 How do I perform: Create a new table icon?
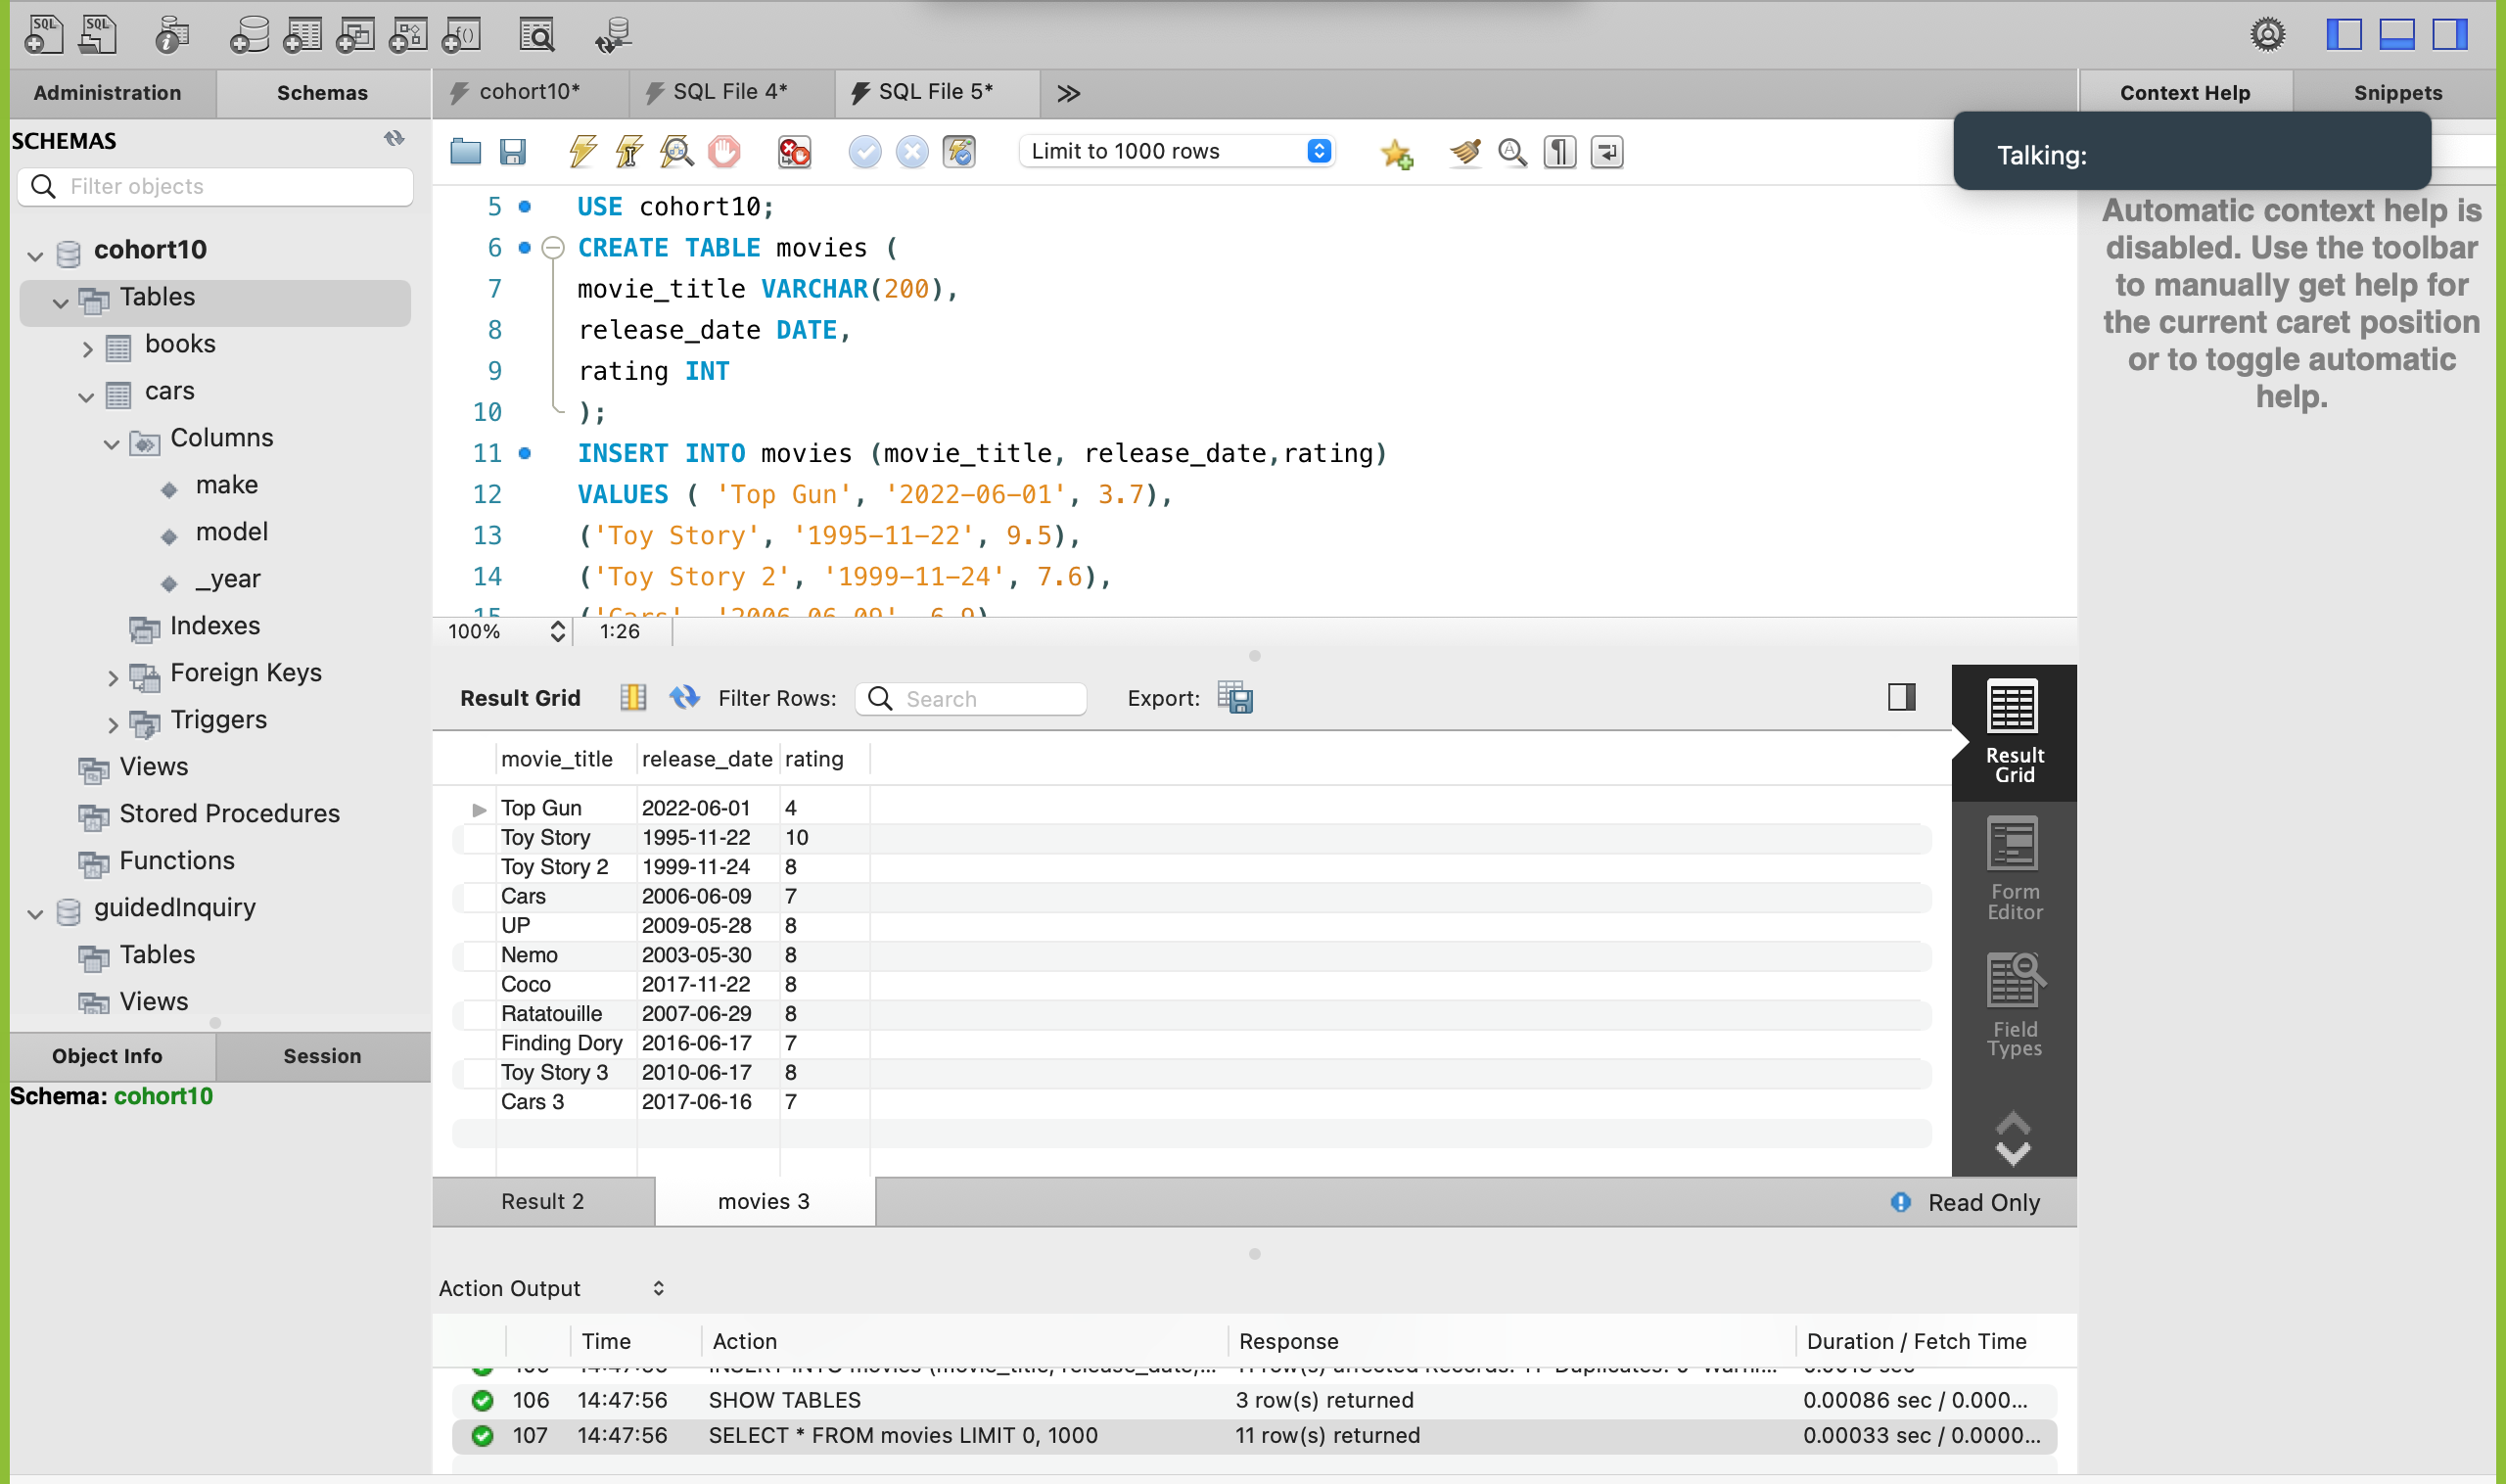tap(302, 35)
